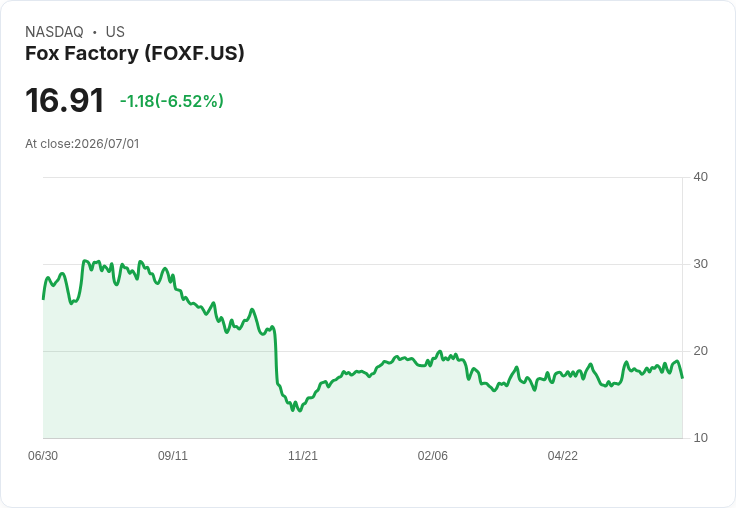Click the chart's lowest point near 11/21

300,411
